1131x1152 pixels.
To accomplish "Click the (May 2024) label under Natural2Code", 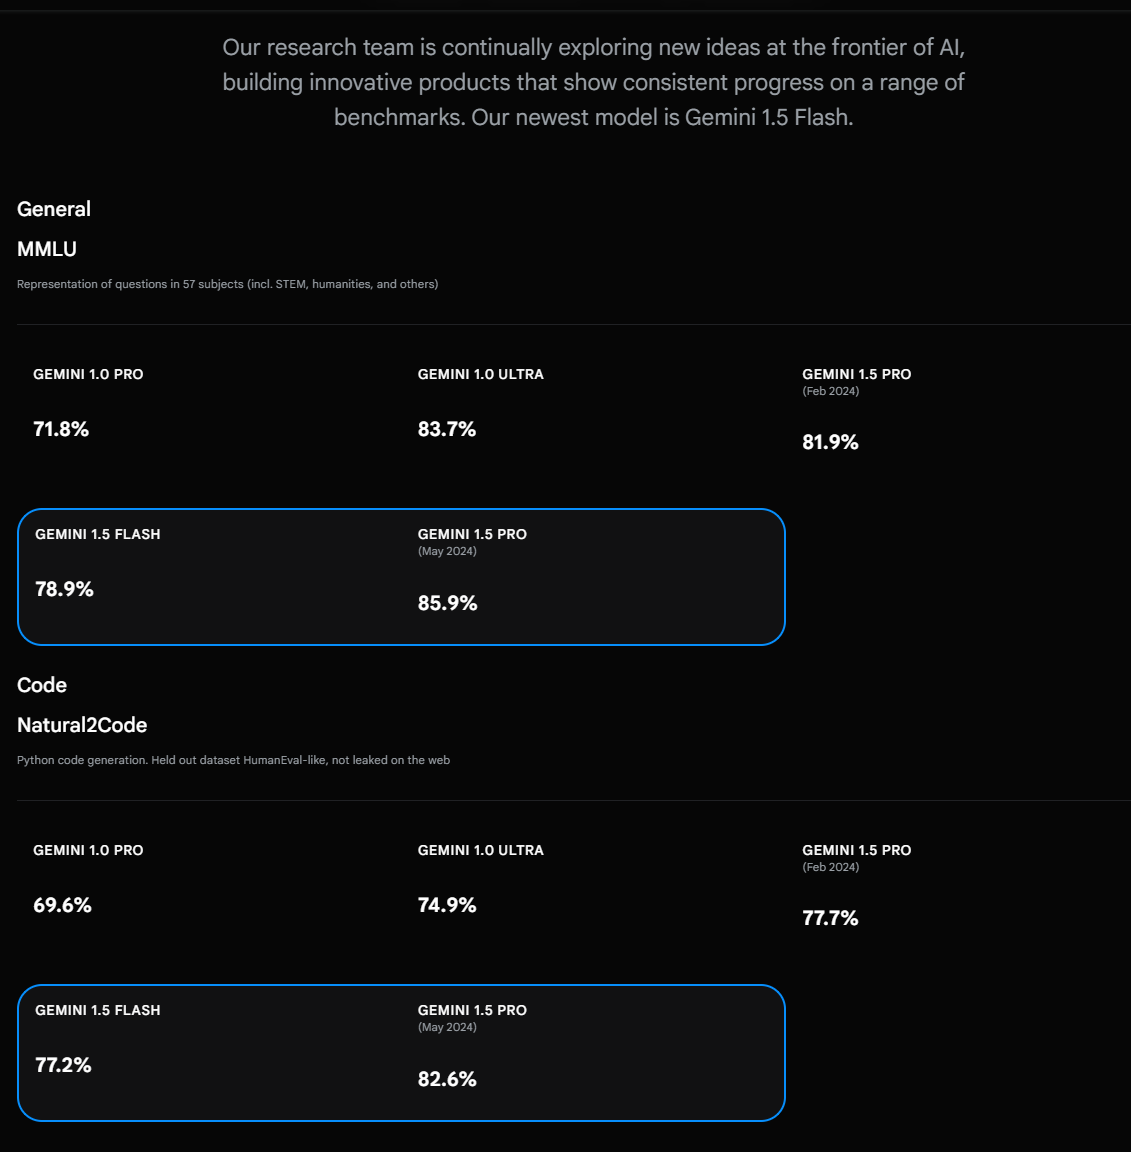I will pos(447,1027).
